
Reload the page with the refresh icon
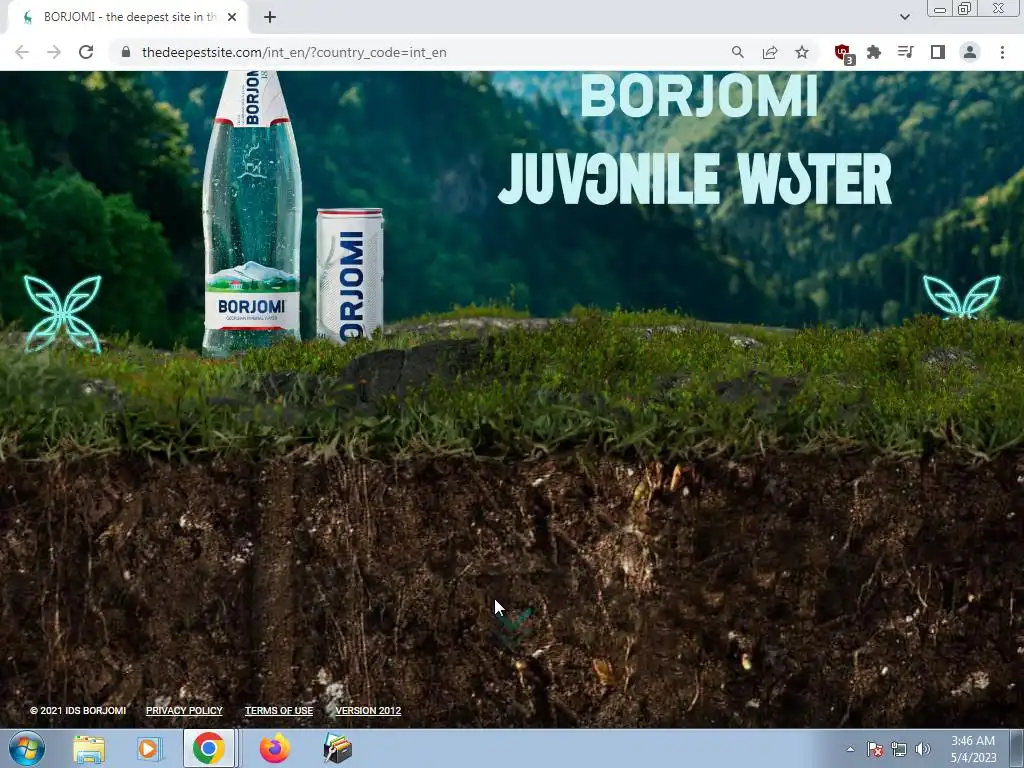point(86,52)
